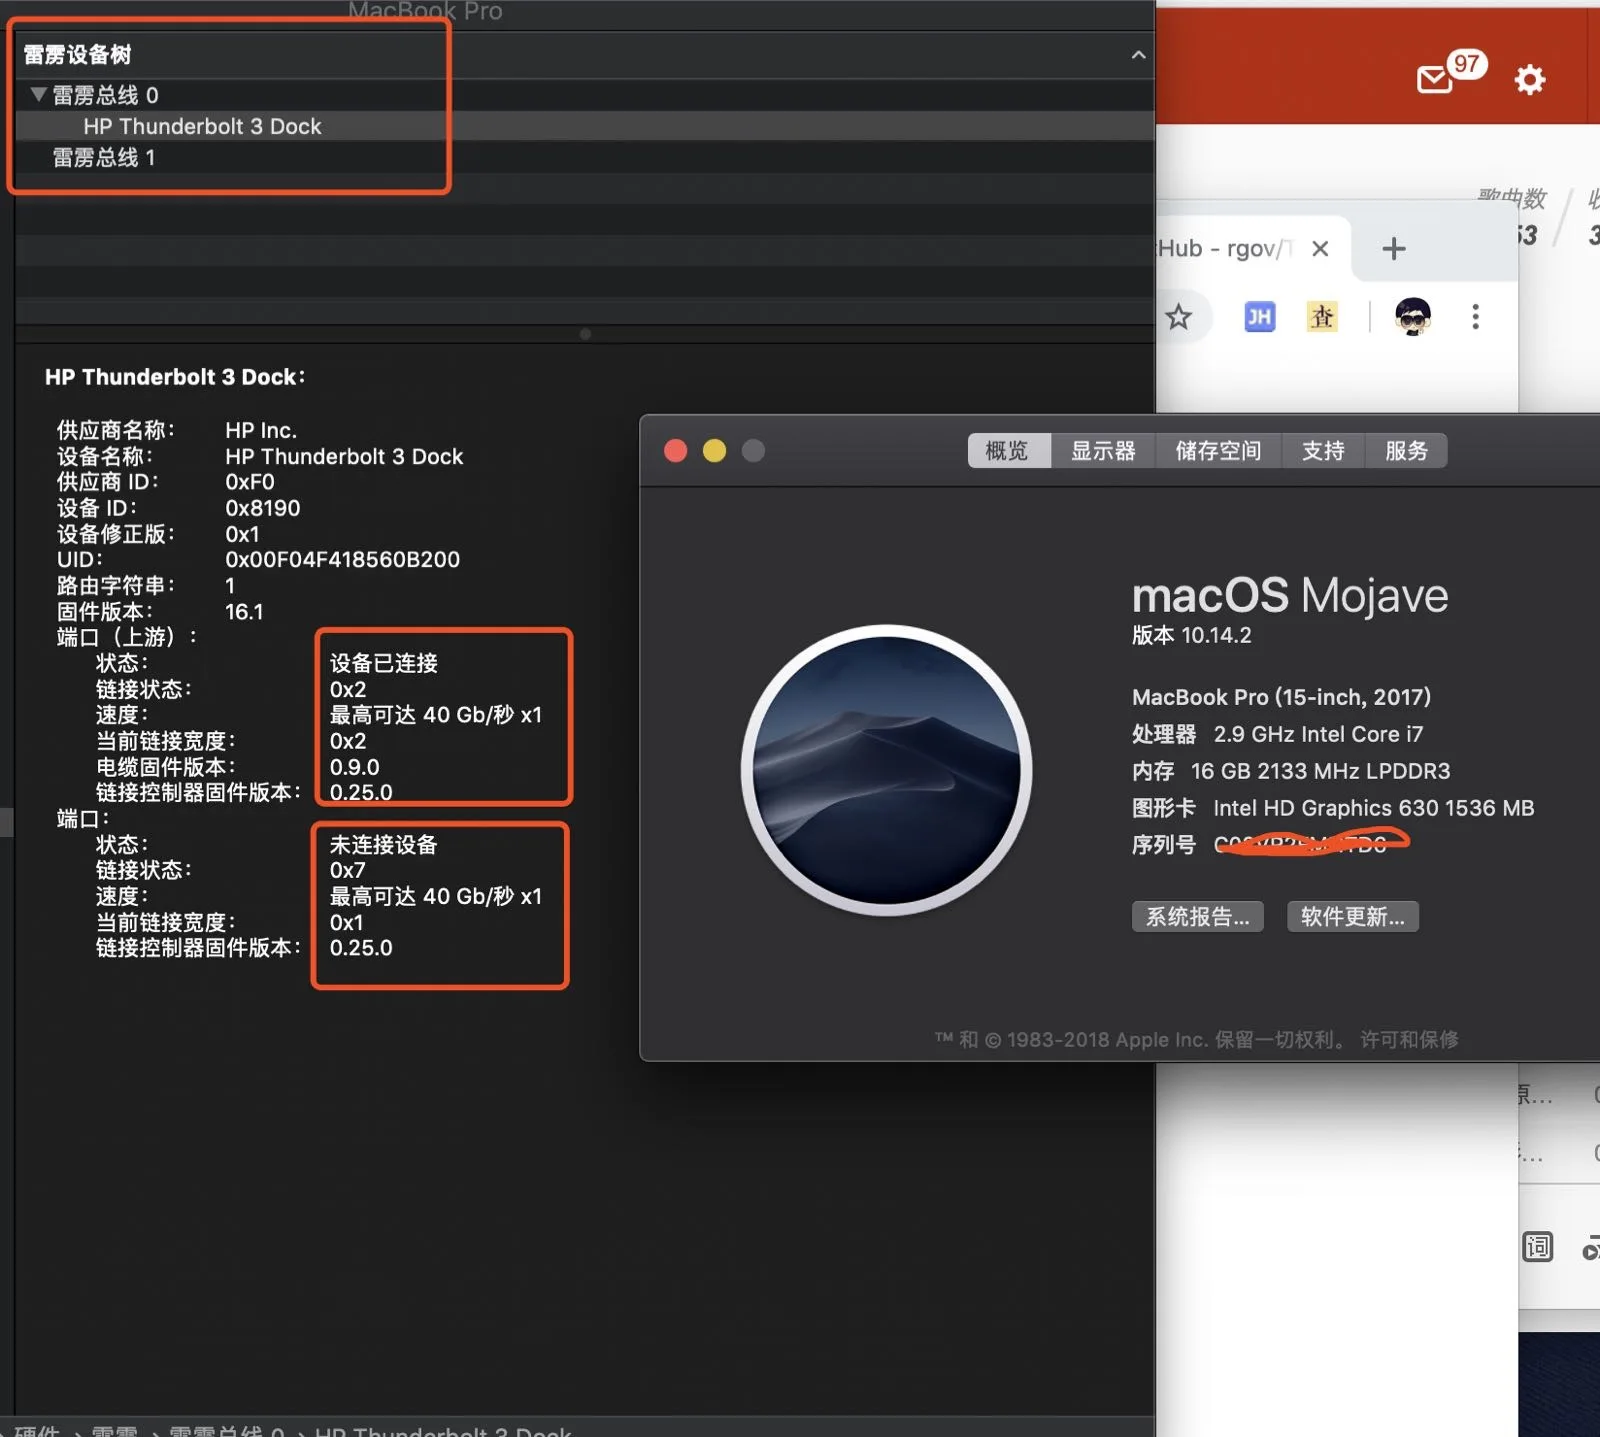Click the '0x7' link status value
This screenshot has height=1437, width=1600.
click(x=347, y=871)
